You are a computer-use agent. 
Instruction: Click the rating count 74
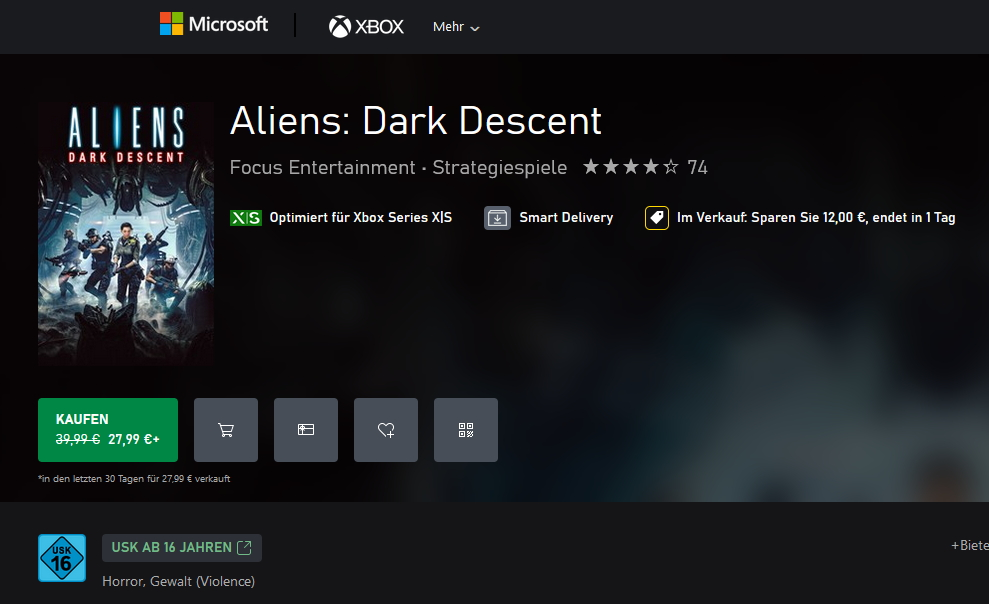tap(698, 167)
